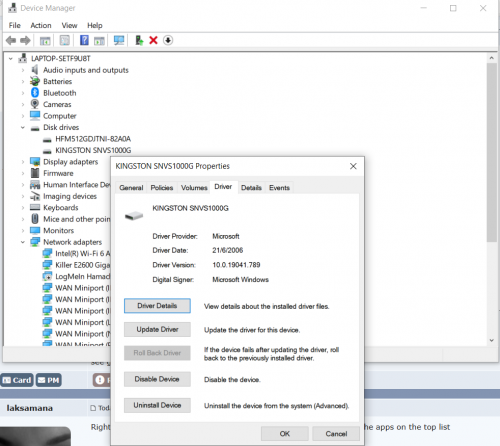Click the Disable device down-arrow toolbar icon
Screen dimensions: 500x446
168,40
